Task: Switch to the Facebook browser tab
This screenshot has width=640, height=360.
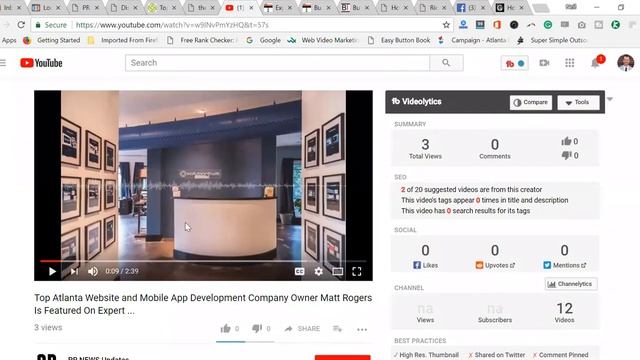Action: point(471,8)
